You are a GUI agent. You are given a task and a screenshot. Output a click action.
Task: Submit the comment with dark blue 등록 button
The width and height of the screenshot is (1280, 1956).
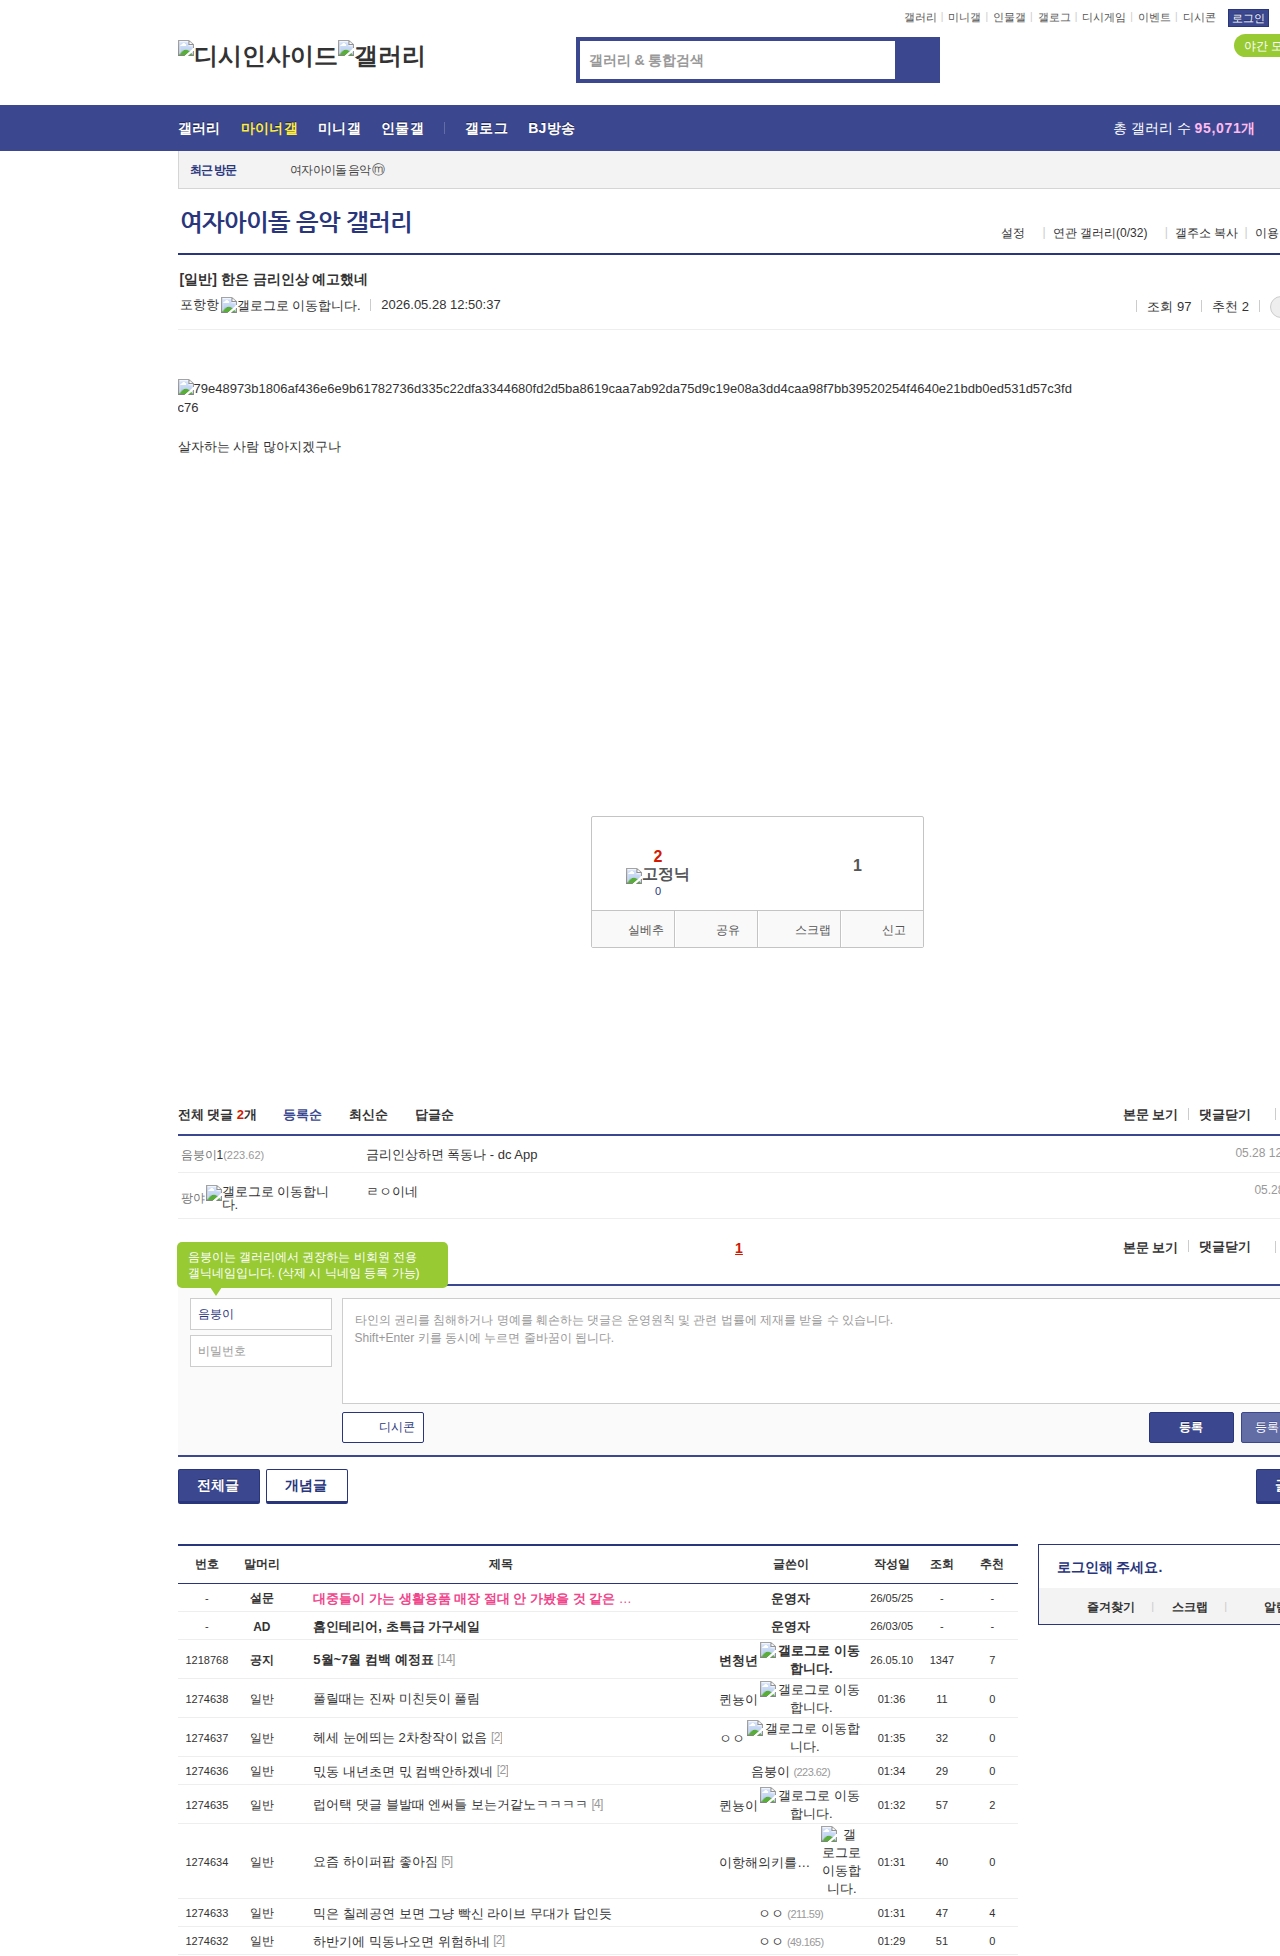click(x=1191, y=1427)
